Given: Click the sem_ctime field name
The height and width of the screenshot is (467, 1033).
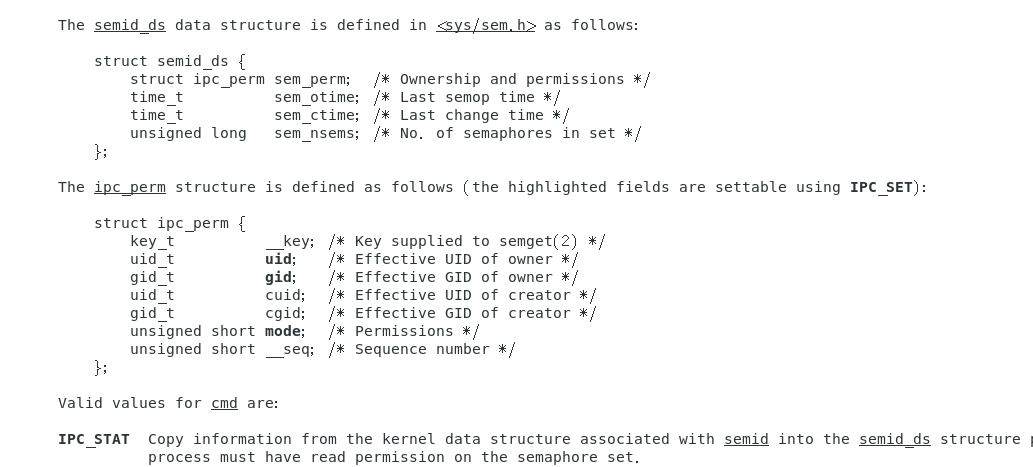Looking at the screenshot, I should (315, 115).
